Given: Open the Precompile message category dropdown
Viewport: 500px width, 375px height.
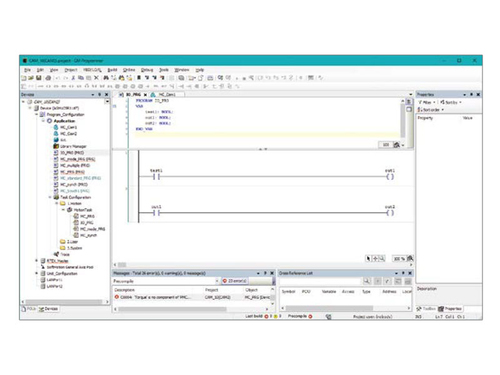Looking at the screenshot, I should 217,281.
